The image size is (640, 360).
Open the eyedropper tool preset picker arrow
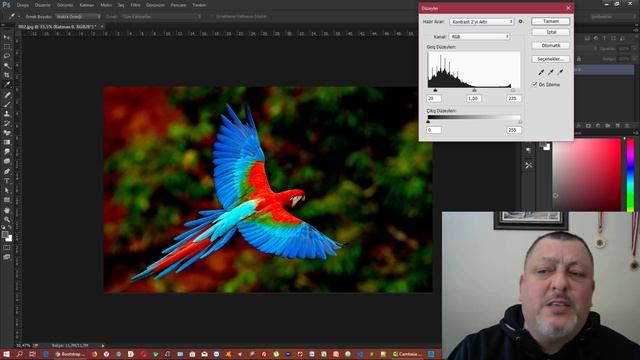[x=19, y=17]
